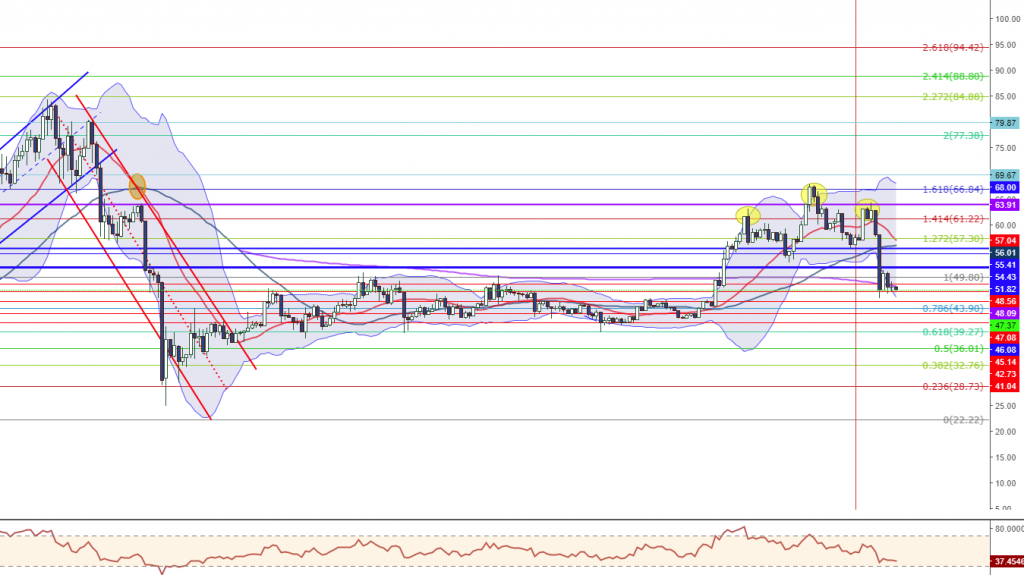1024x575 pixels.
Task: Select the highest yellow ellipse near 68.00
Action: coord(814,193)
